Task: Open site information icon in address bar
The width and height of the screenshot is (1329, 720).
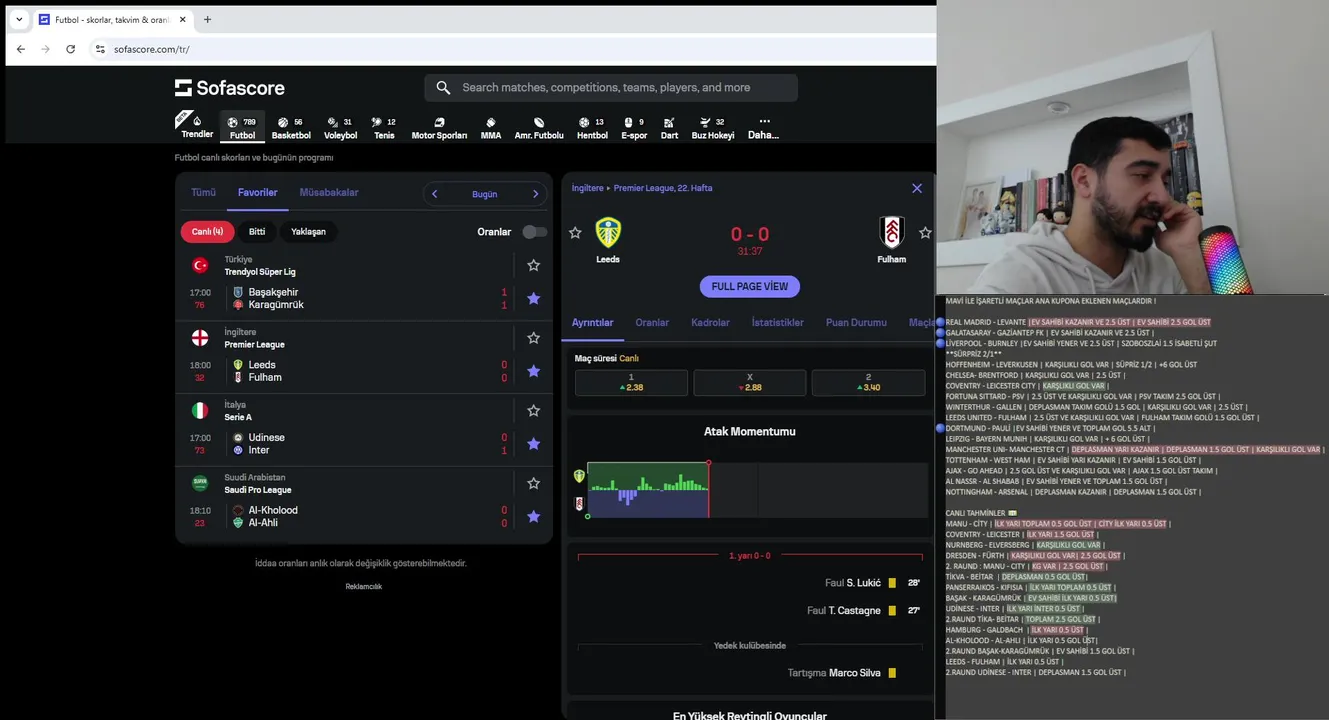Action: pos(100,49)
